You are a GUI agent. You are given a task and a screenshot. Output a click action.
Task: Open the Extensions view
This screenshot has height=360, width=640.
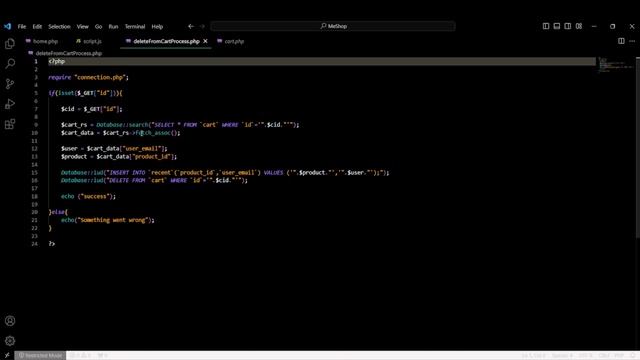point(10,124)
